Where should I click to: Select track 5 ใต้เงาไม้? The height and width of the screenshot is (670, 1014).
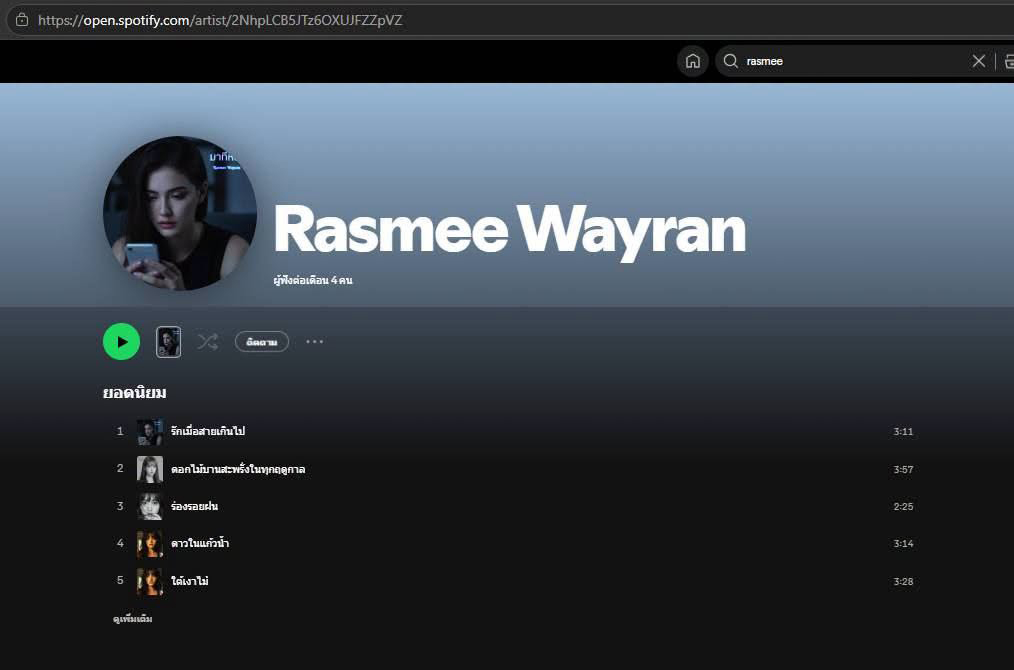[189, 581]
